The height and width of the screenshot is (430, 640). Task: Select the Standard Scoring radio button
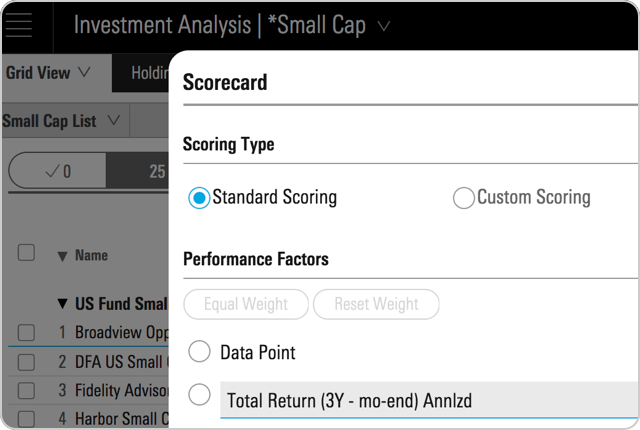coord(199,198)
